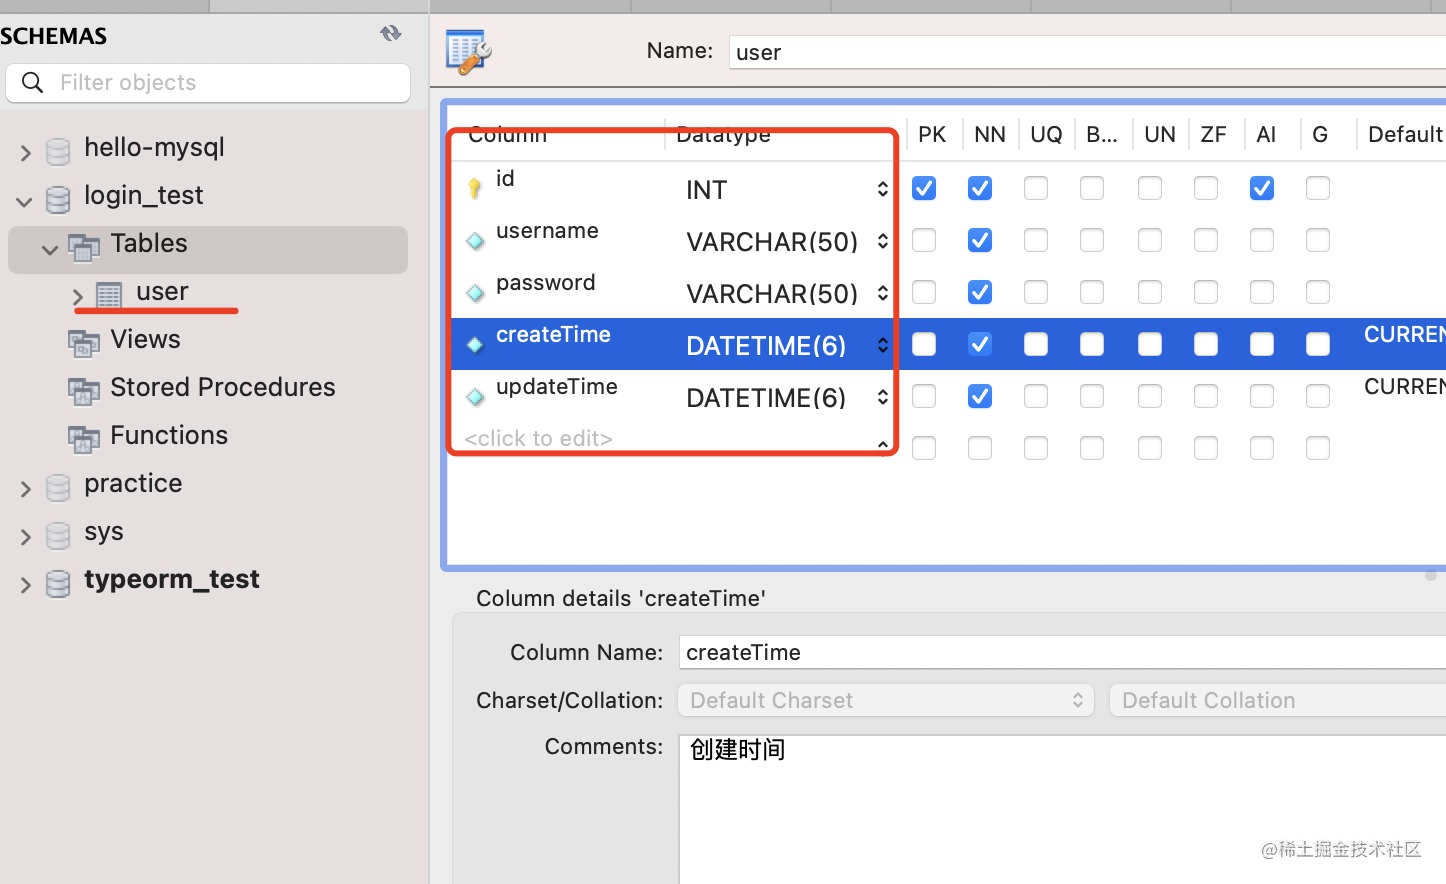Click the diamond icon of the createTime column
Viewport: 1446px width, 884px height.
tap(475, 345)
